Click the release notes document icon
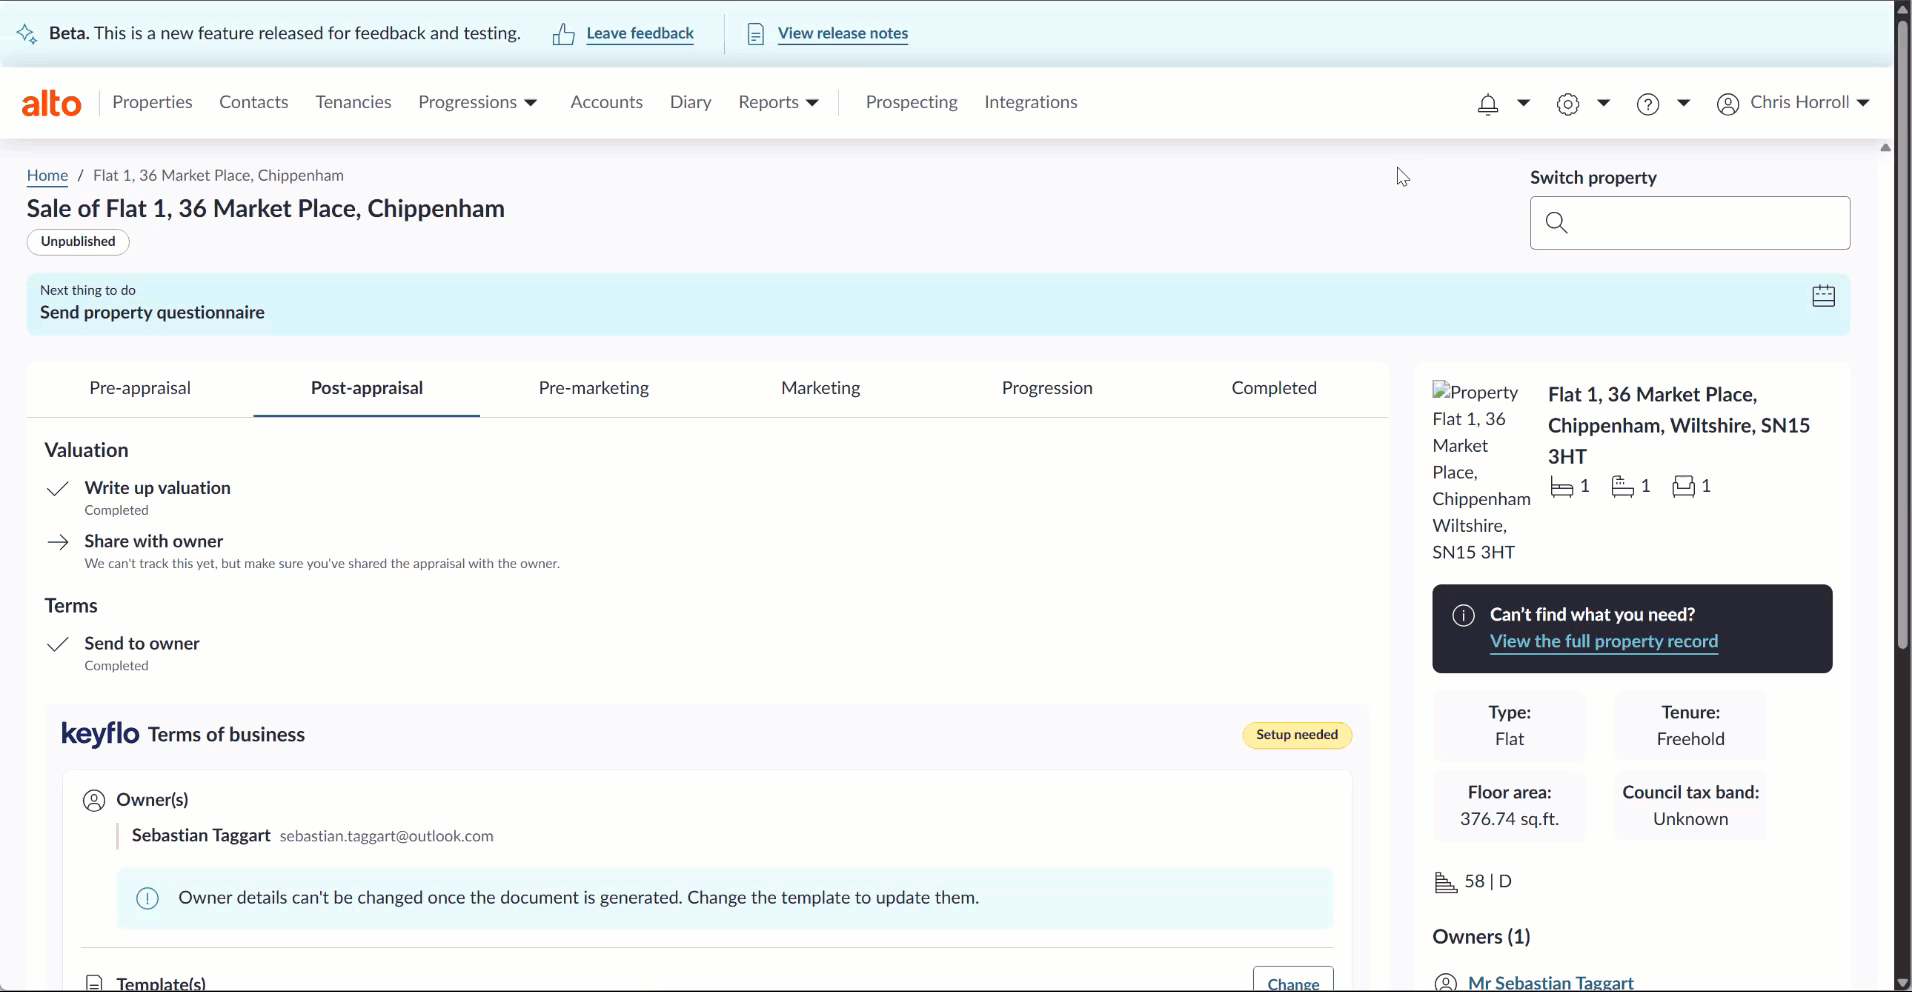1912x992 pixels. [x=756, y=34]
